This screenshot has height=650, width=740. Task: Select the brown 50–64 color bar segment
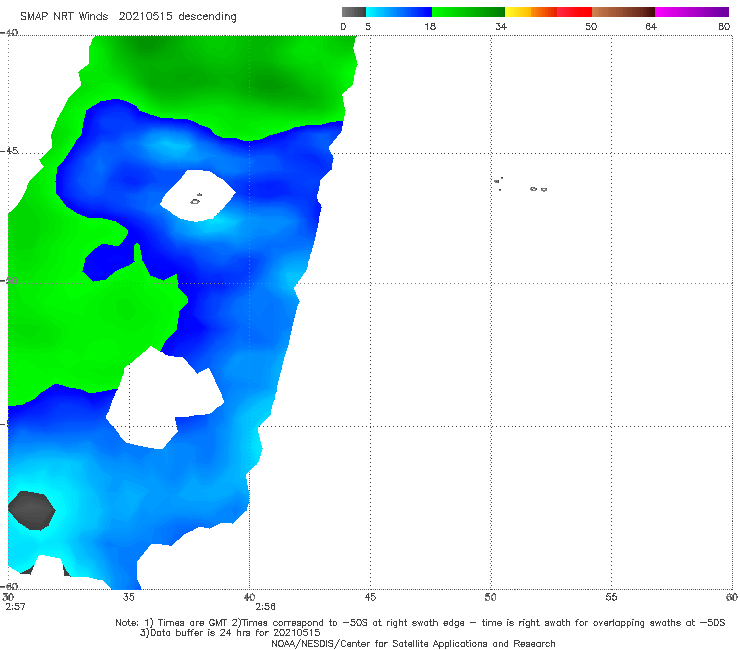(x=623, y=12)
